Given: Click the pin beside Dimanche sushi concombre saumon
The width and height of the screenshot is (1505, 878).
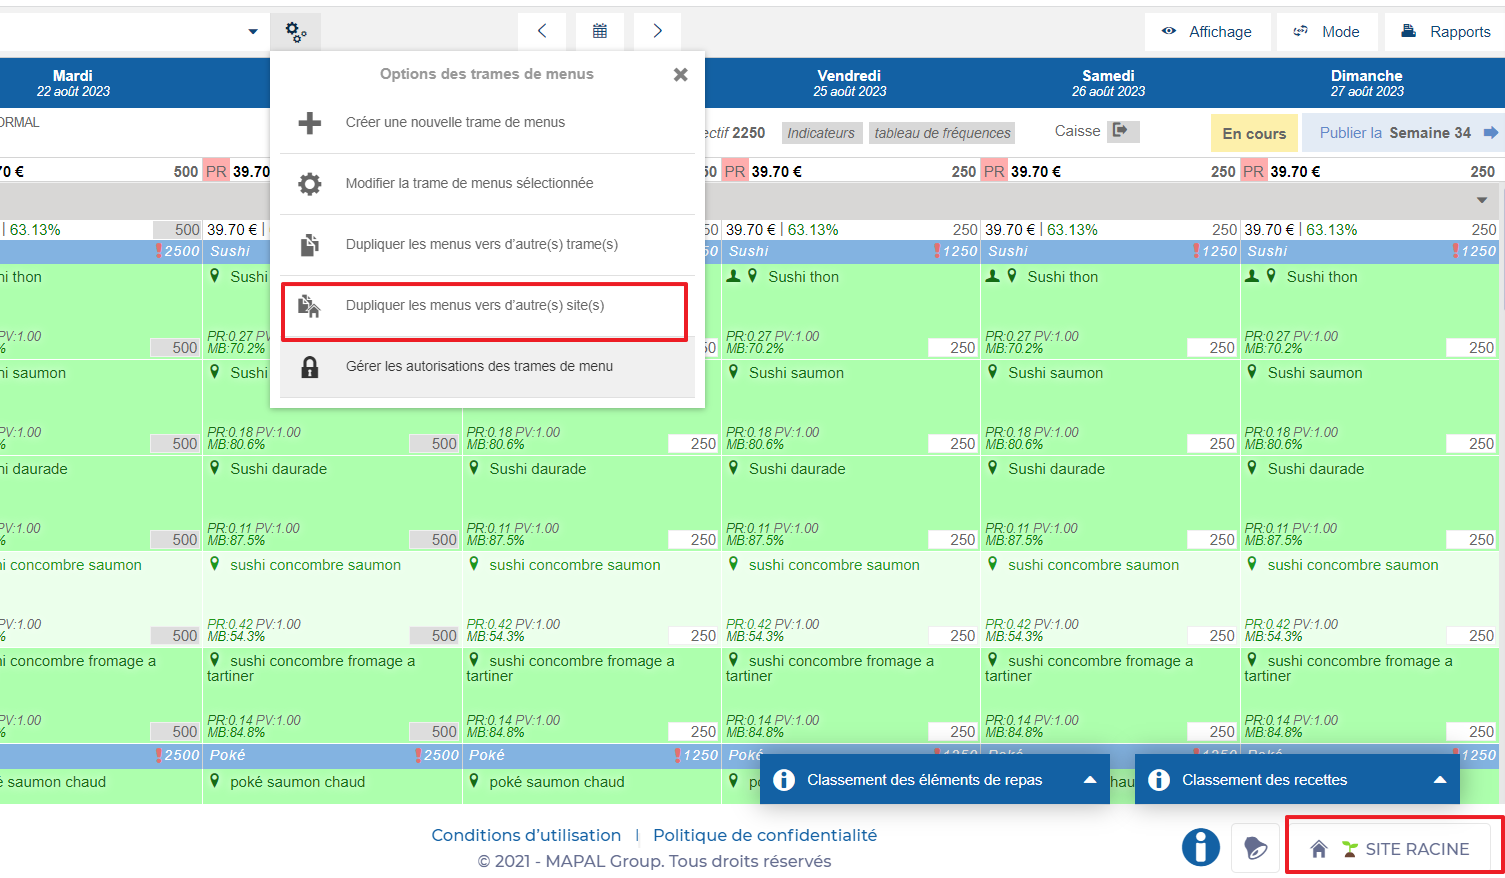Looking at the screenshot, I should tap(1253, 564).
